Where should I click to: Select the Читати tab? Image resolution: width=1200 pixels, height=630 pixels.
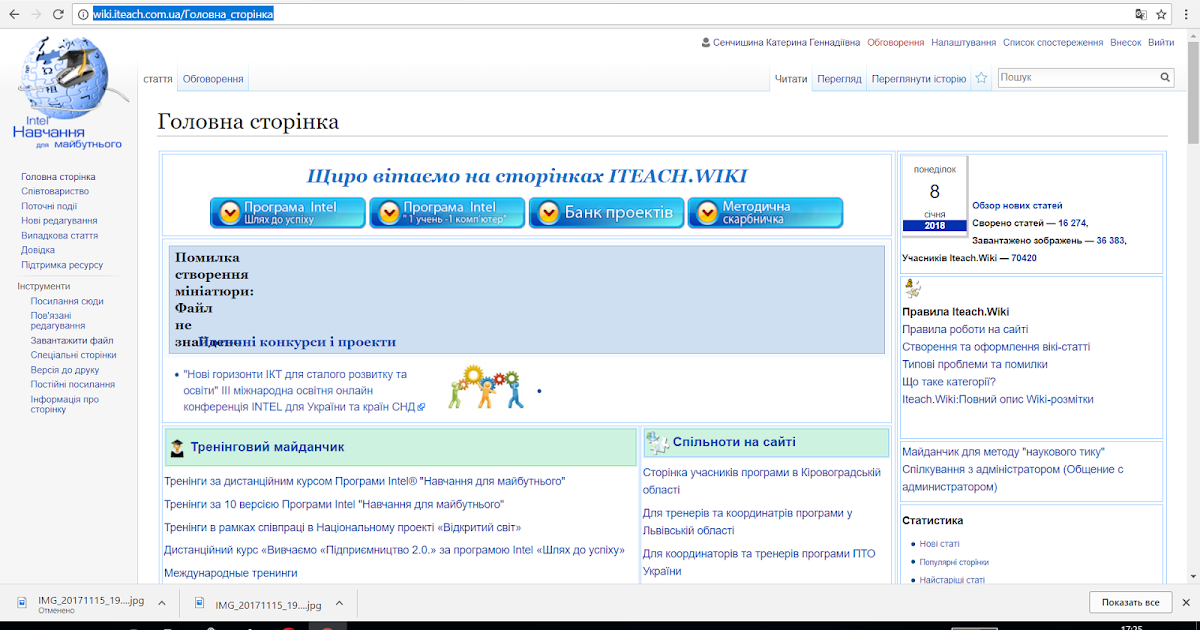coord(790,79)
